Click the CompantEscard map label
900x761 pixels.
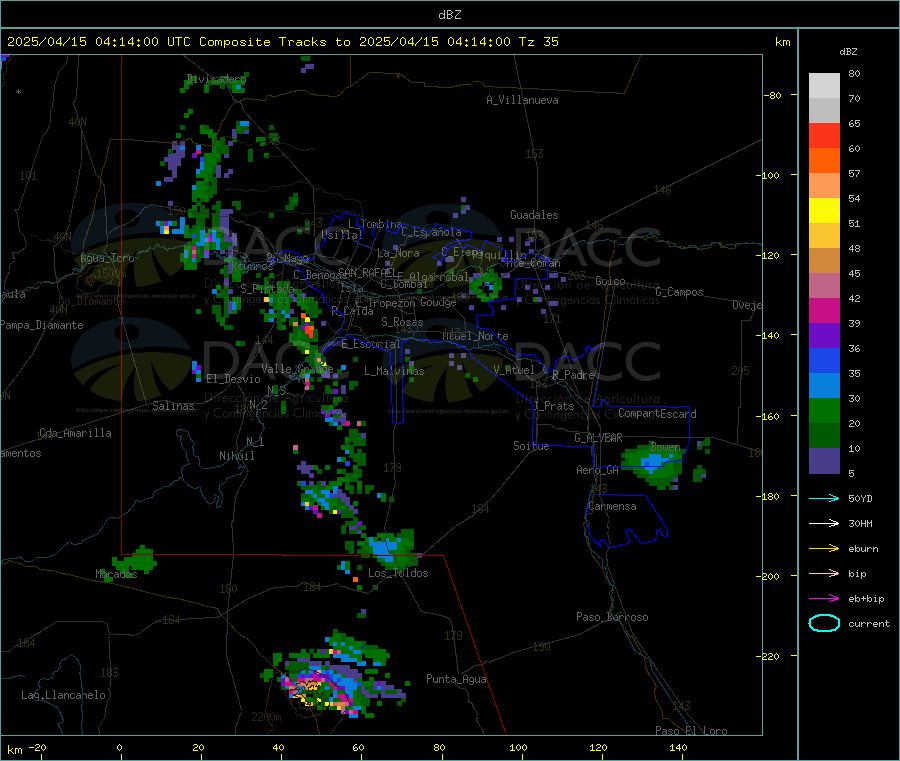coord(657,413)
